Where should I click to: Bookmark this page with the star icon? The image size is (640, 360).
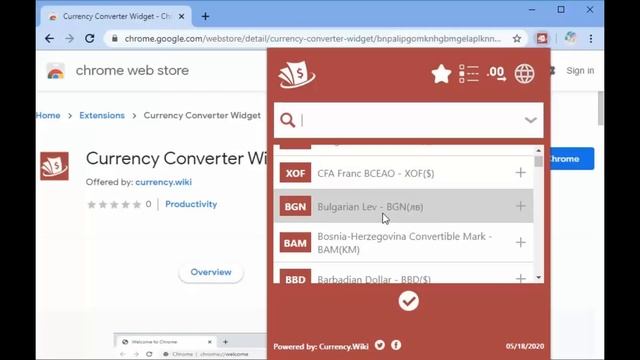517,39
